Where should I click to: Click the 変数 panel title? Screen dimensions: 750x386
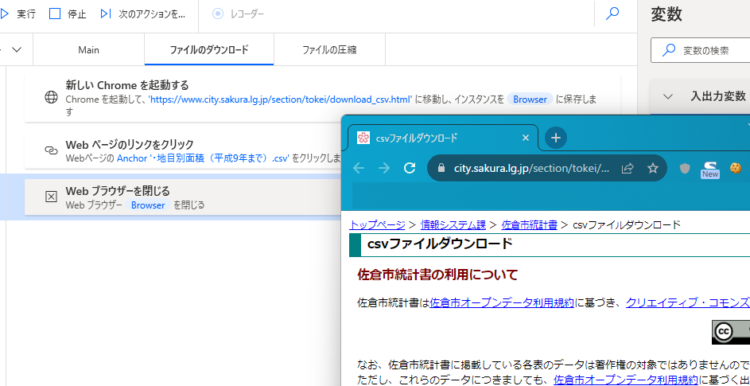tap(666, 15)
